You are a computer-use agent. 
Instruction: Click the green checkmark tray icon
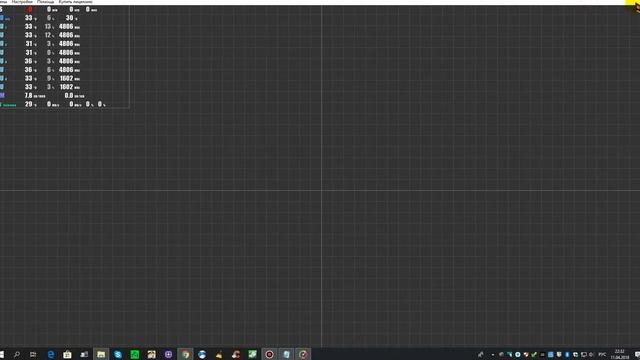(534, 354)
